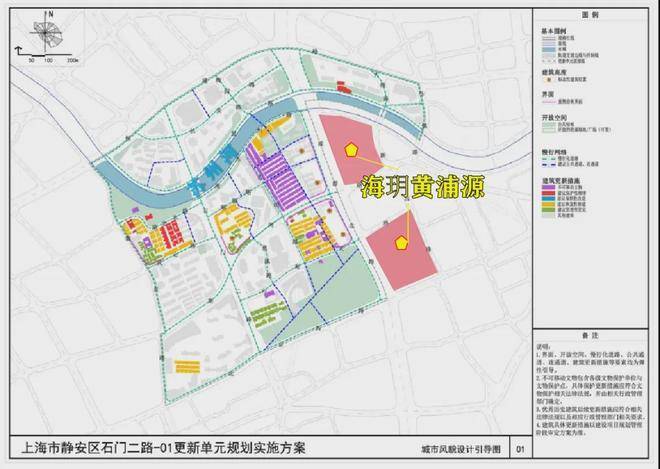Click the large green open space block
This screenshot has height=469, width=660.
[x=343, y=286]
